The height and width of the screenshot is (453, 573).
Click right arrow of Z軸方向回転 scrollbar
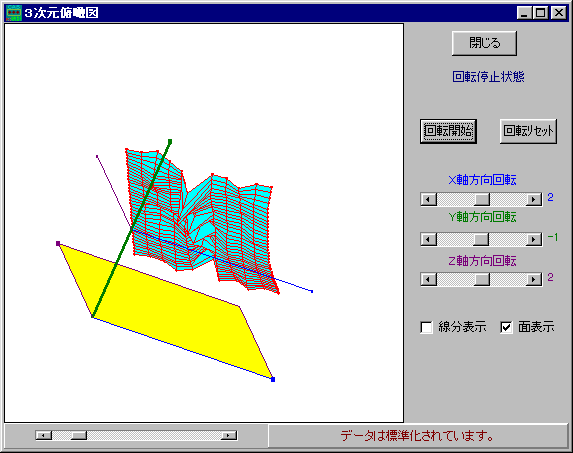click(x=534, y=279)
